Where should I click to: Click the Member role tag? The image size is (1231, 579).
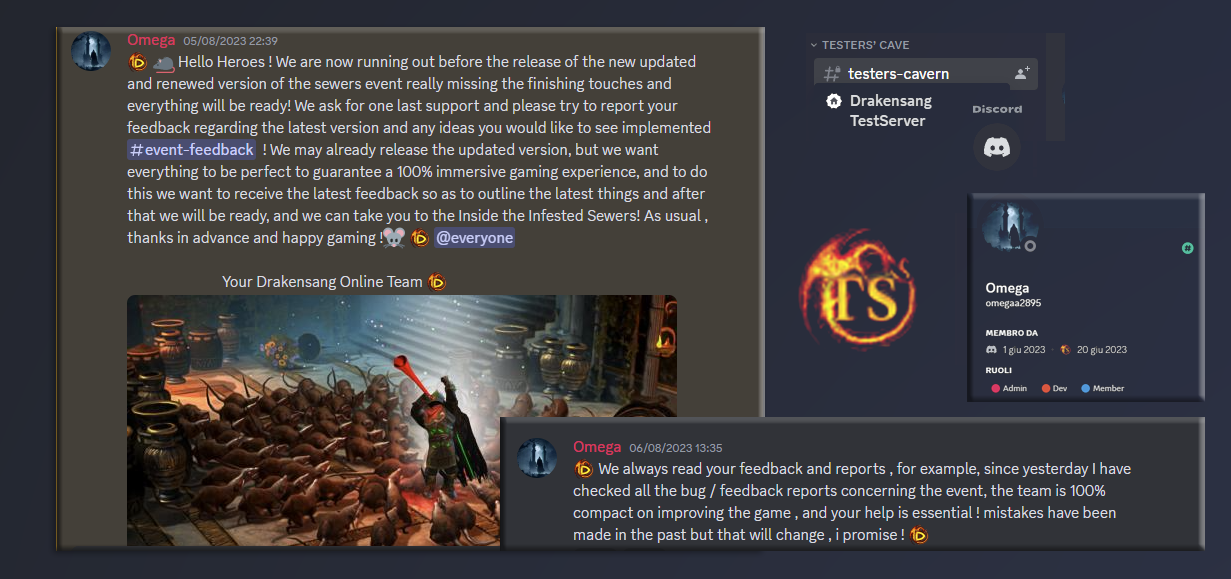pos(1103,388)
